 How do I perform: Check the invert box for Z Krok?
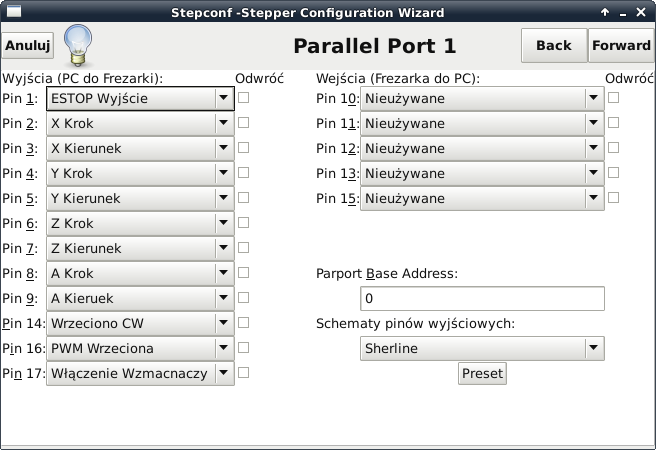click(x=243, y=222)
